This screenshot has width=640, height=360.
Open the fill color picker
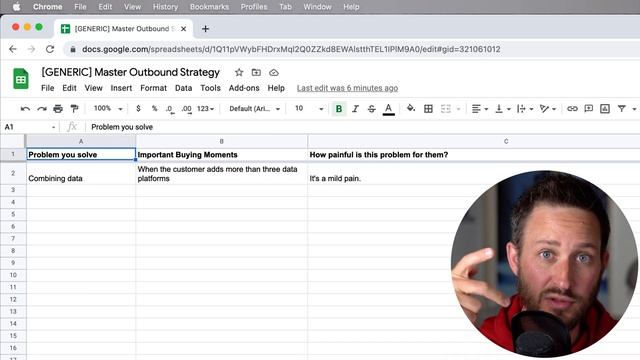pos(411,108)
